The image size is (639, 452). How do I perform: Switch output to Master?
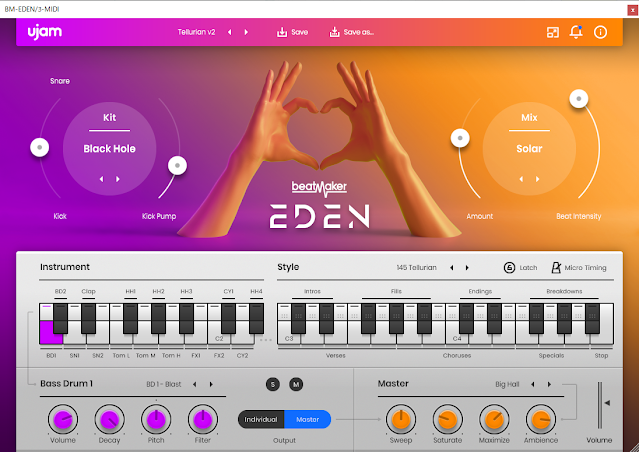click(308, 419)
